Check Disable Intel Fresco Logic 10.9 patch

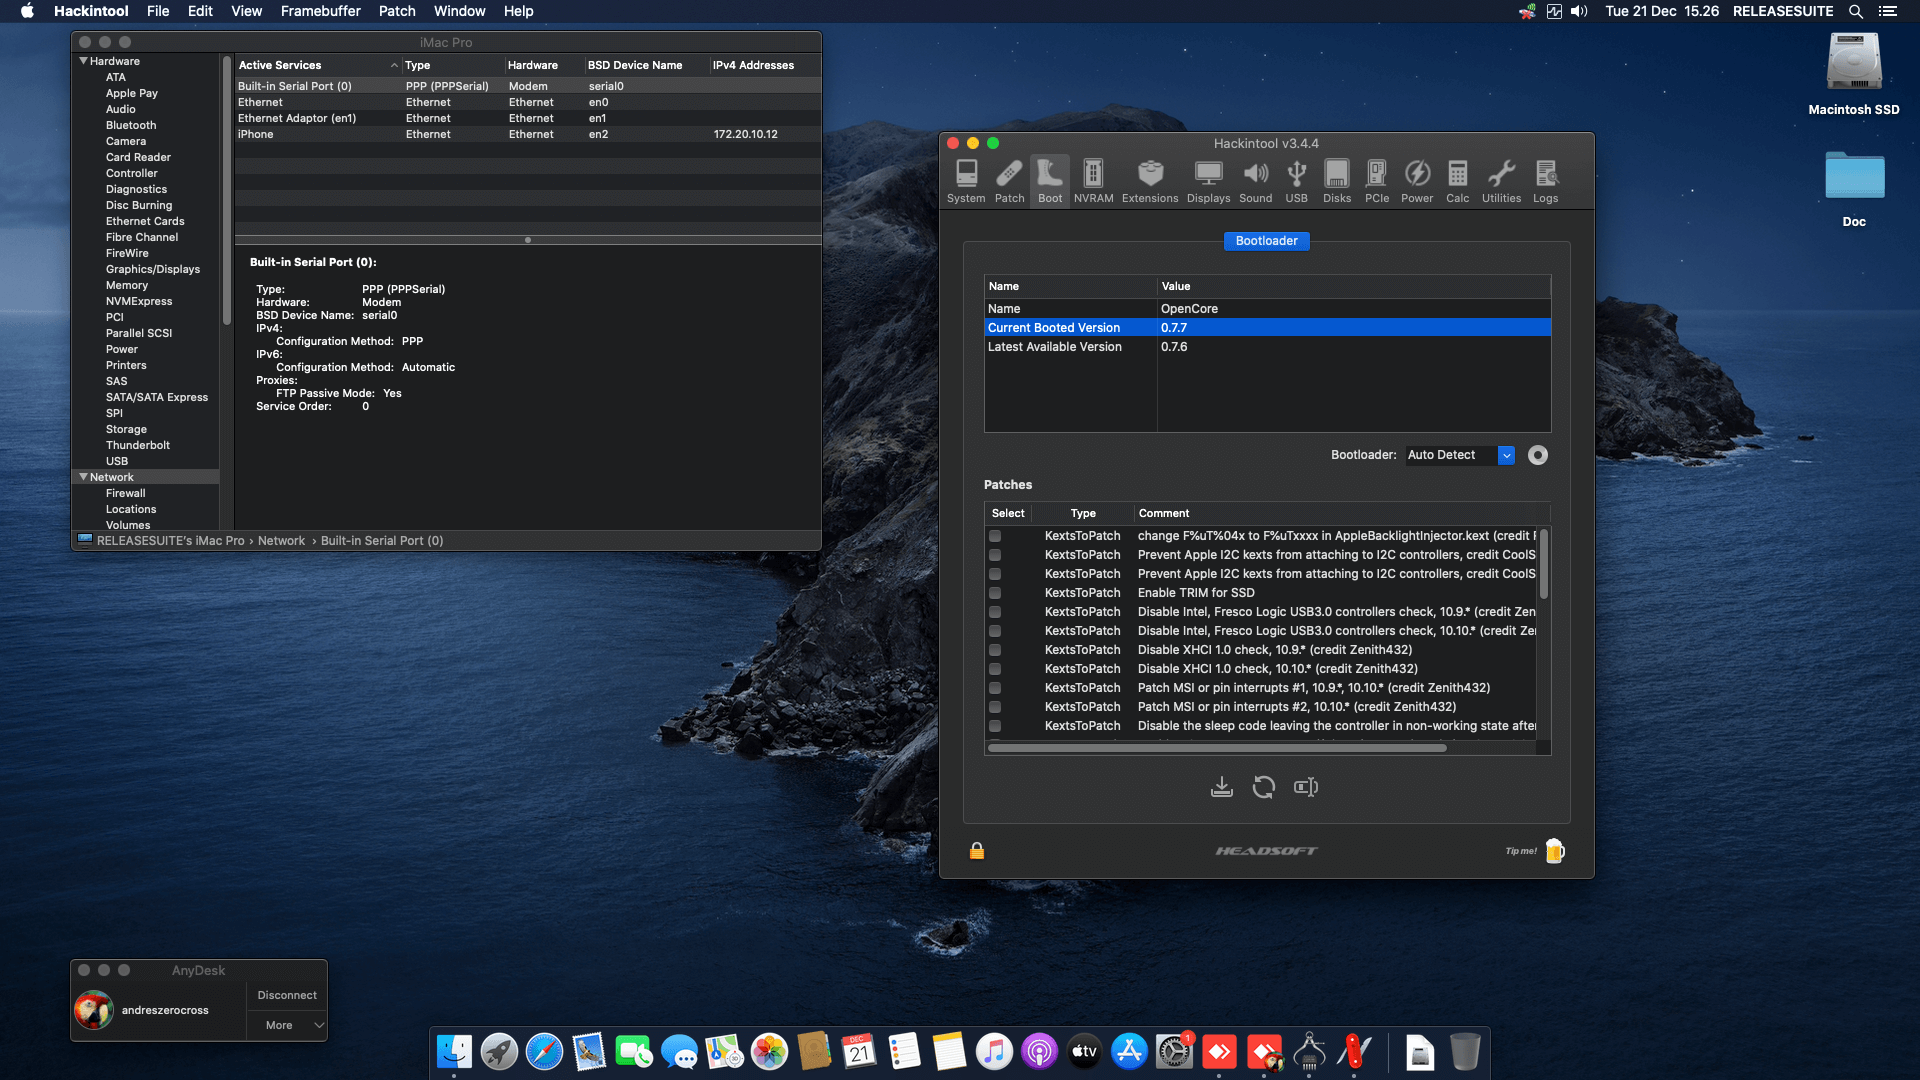995,612
